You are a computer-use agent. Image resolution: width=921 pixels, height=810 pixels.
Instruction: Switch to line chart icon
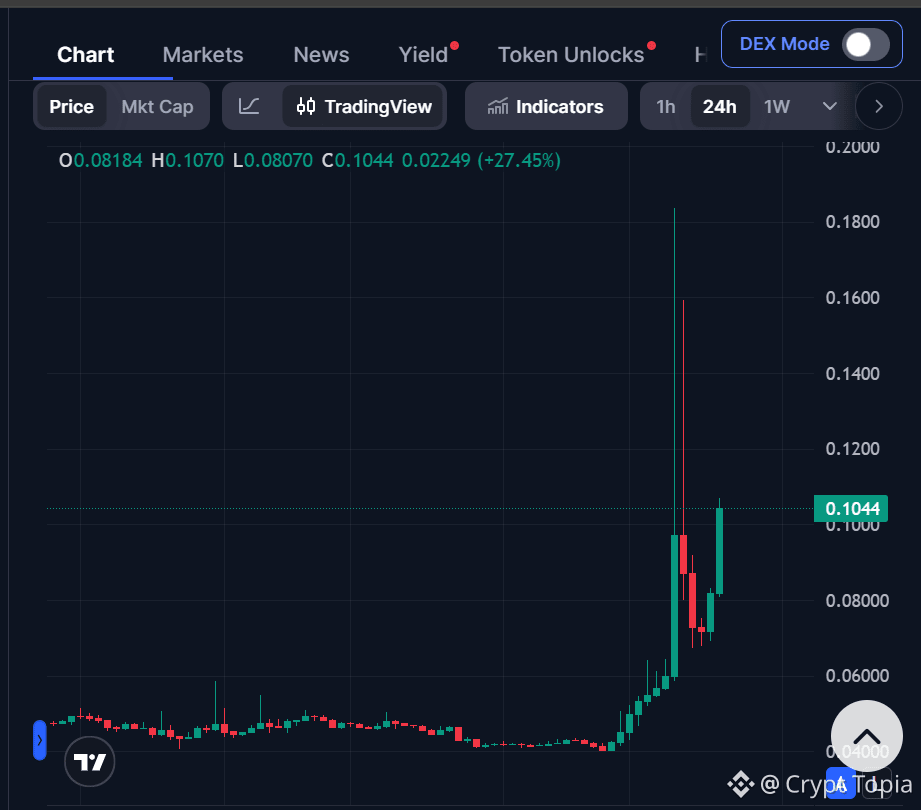click(249, 106)
